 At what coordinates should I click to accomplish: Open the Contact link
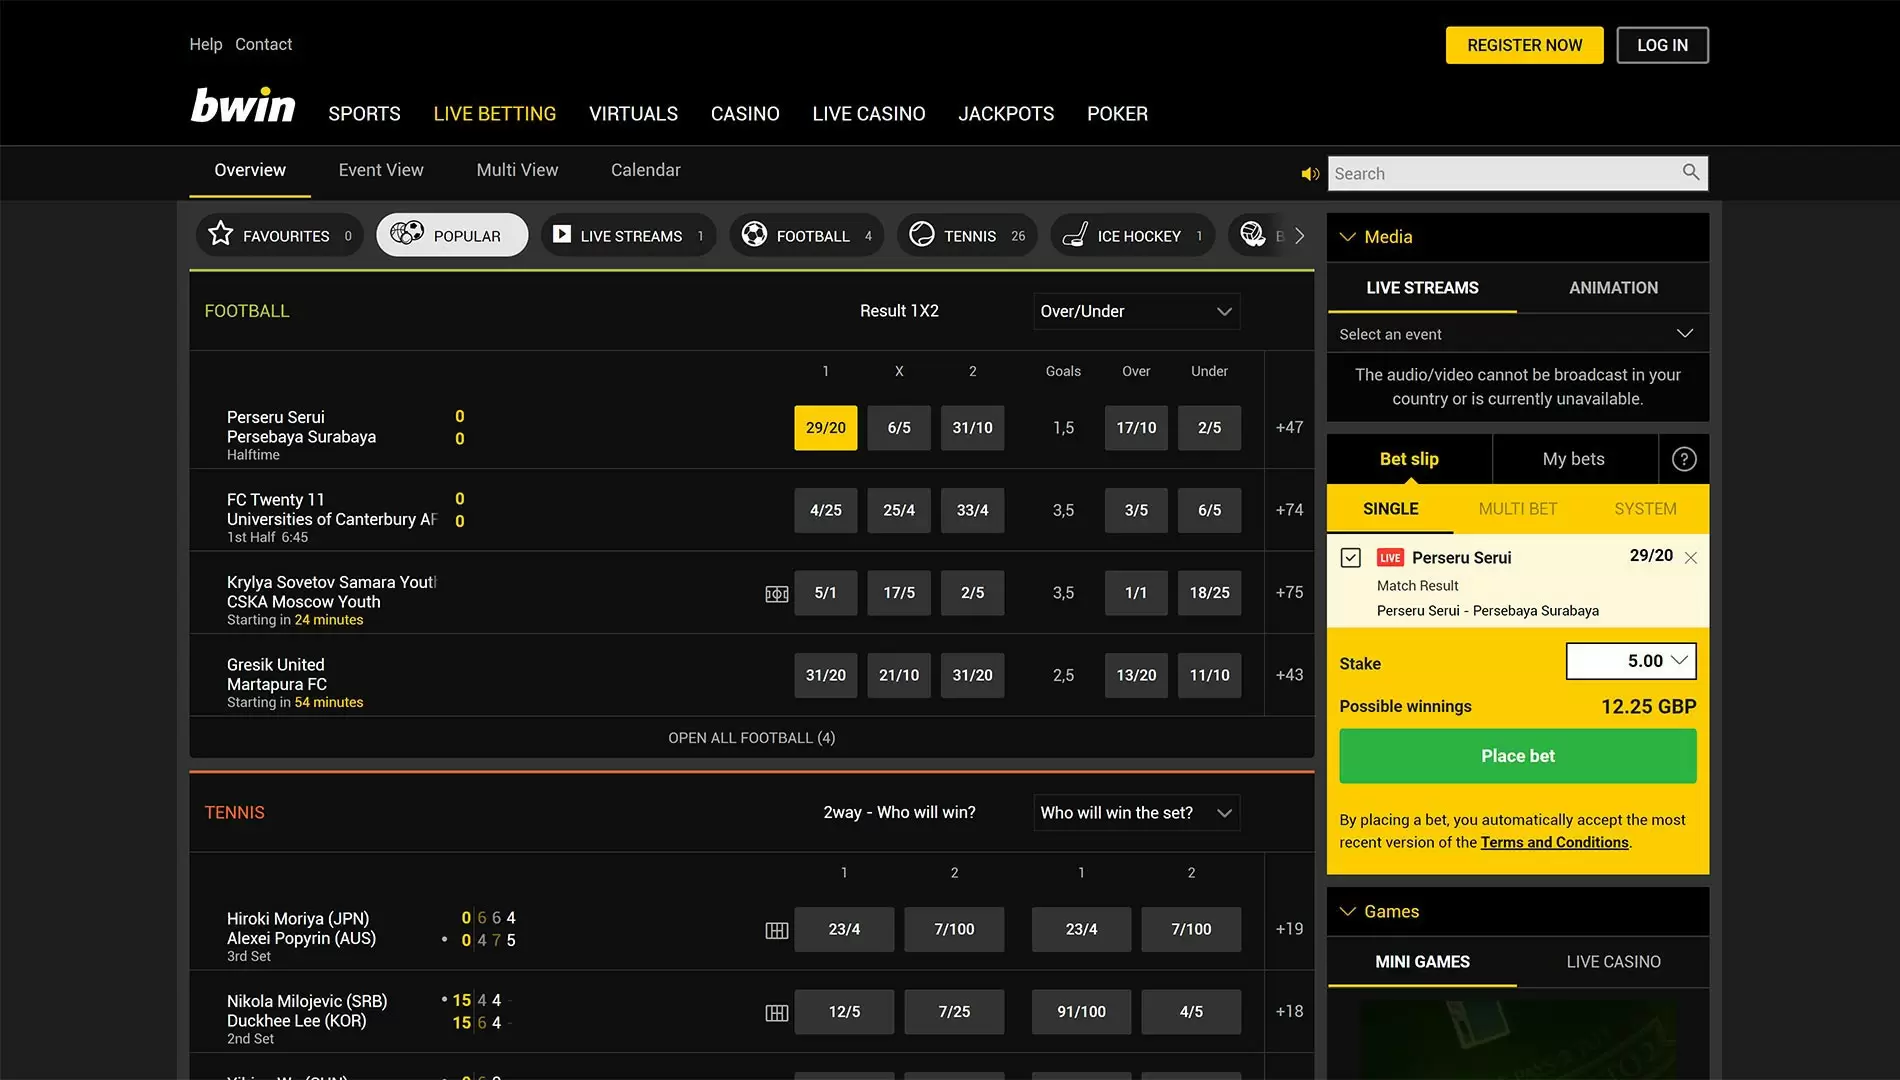point(263,44)
